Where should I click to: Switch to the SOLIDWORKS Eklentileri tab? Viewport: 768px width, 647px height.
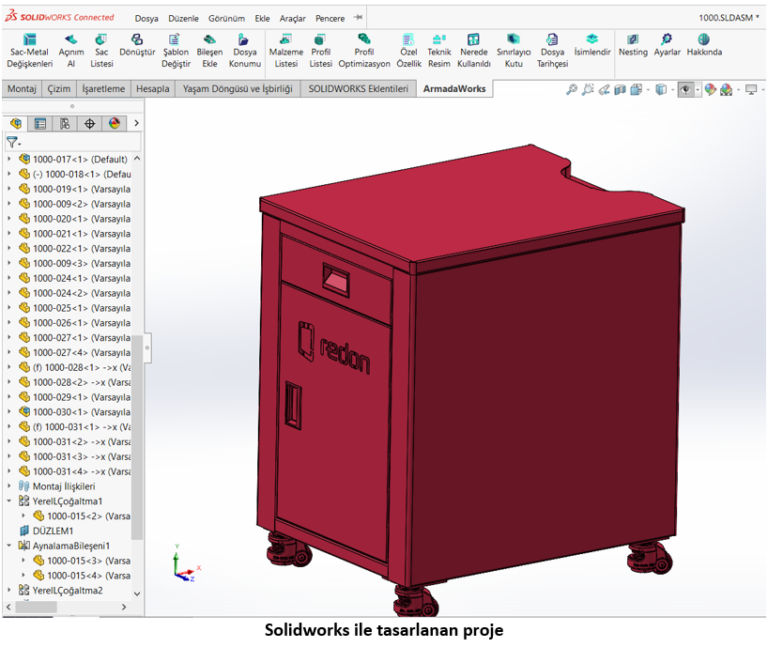358,89
